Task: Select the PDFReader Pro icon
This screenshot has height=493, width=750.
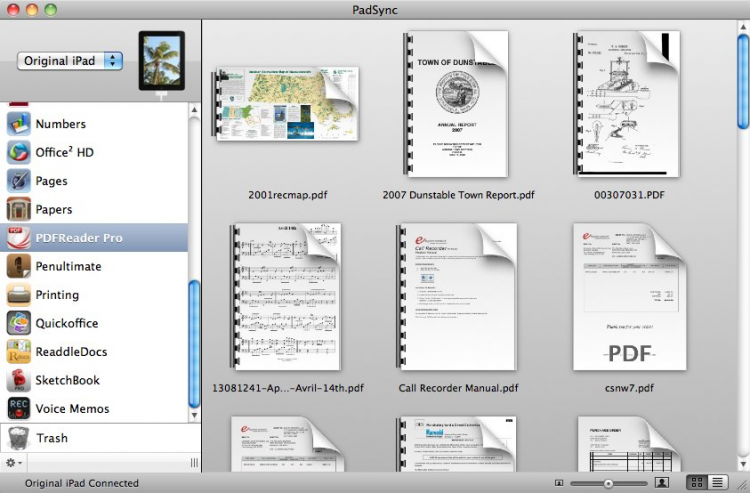Action: tap(19, 238)
